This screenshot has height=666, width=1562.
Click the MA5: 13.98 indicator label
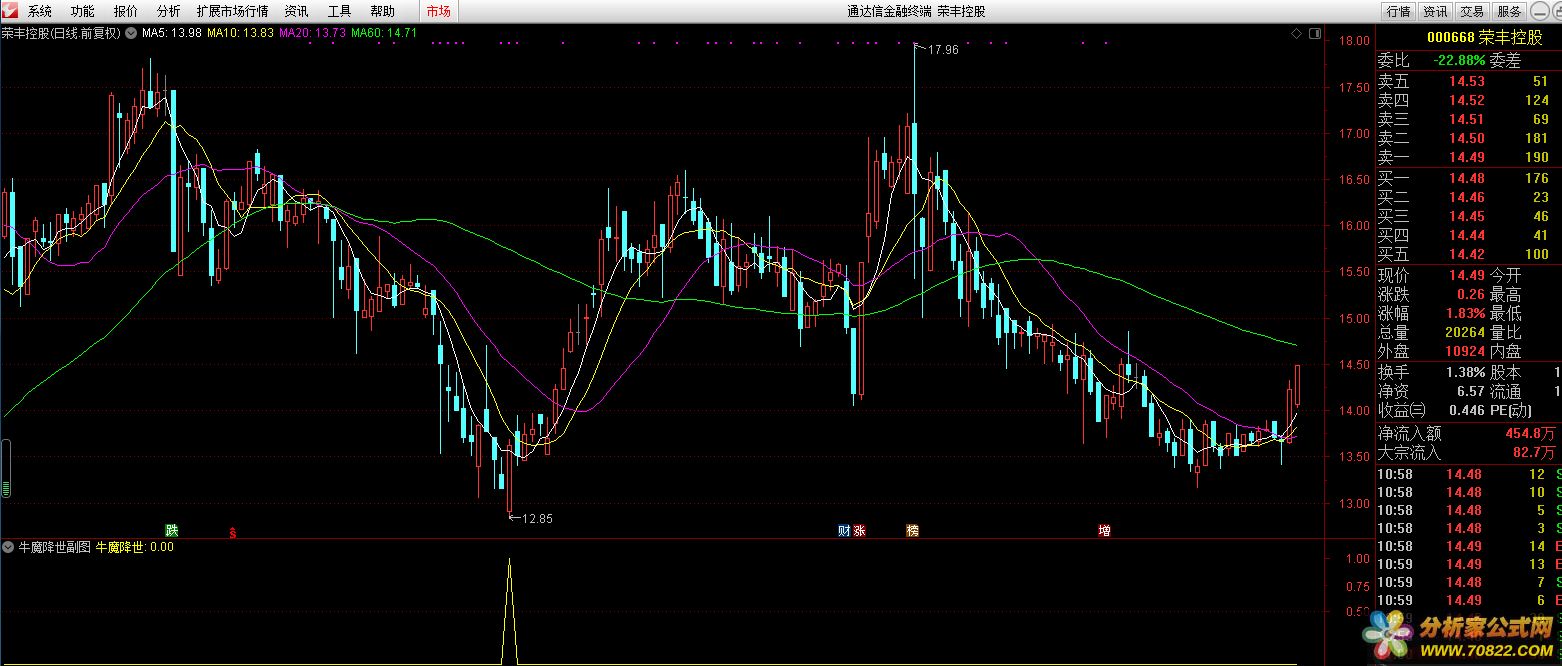point(172,32)
